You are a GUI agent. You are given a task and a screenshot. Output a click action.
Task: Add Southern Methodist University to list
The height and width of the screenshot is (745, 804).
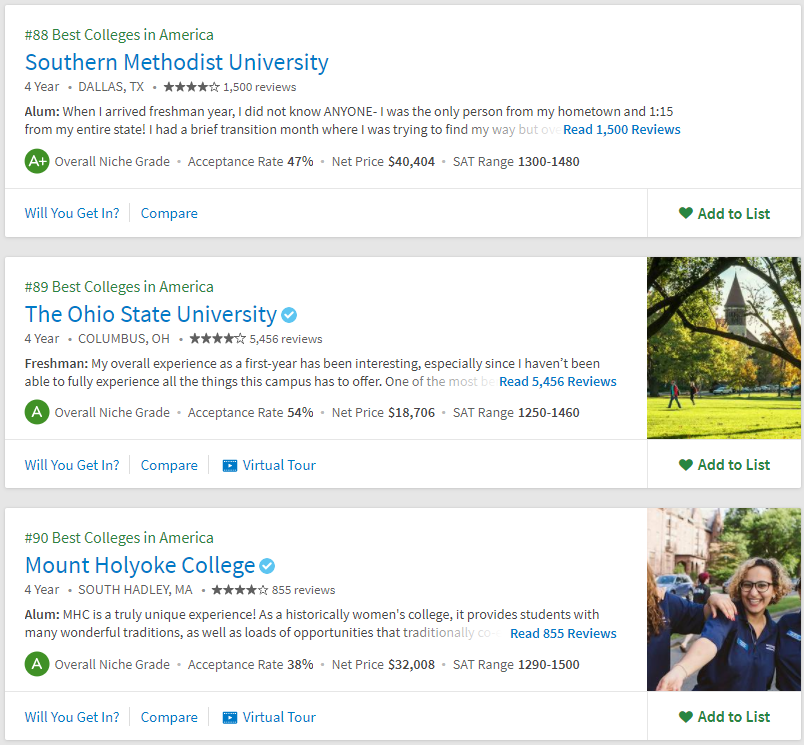coord(724,213)
